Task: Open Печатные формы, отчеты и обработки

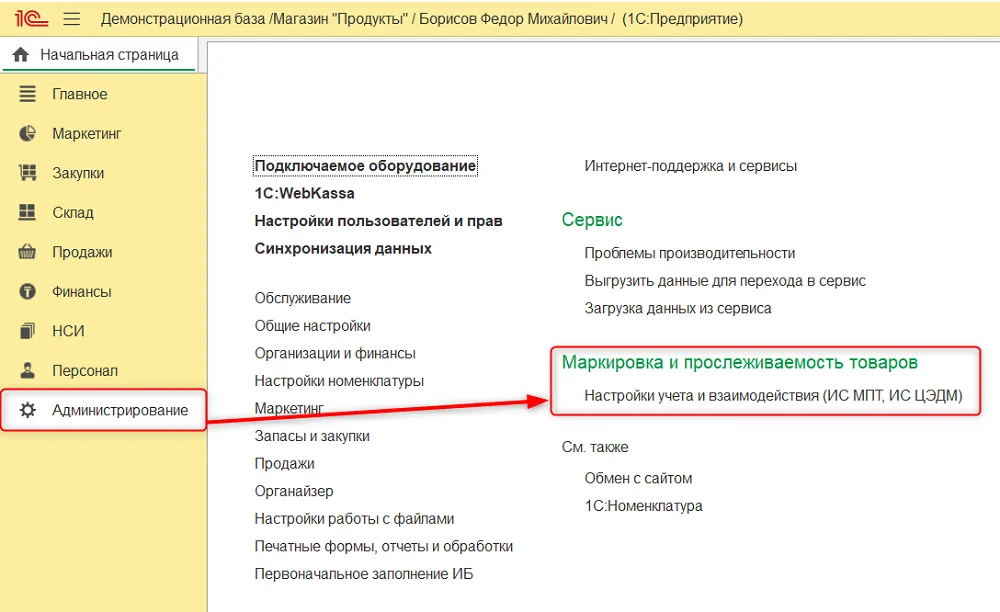Action: [383, 546]
